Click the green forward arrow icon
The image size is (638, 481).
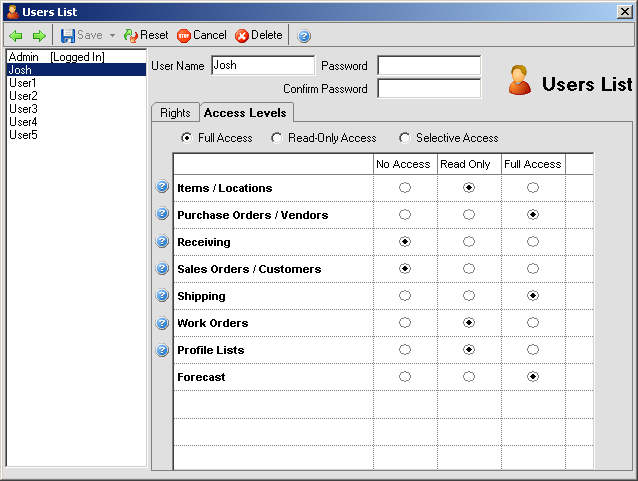39,36
